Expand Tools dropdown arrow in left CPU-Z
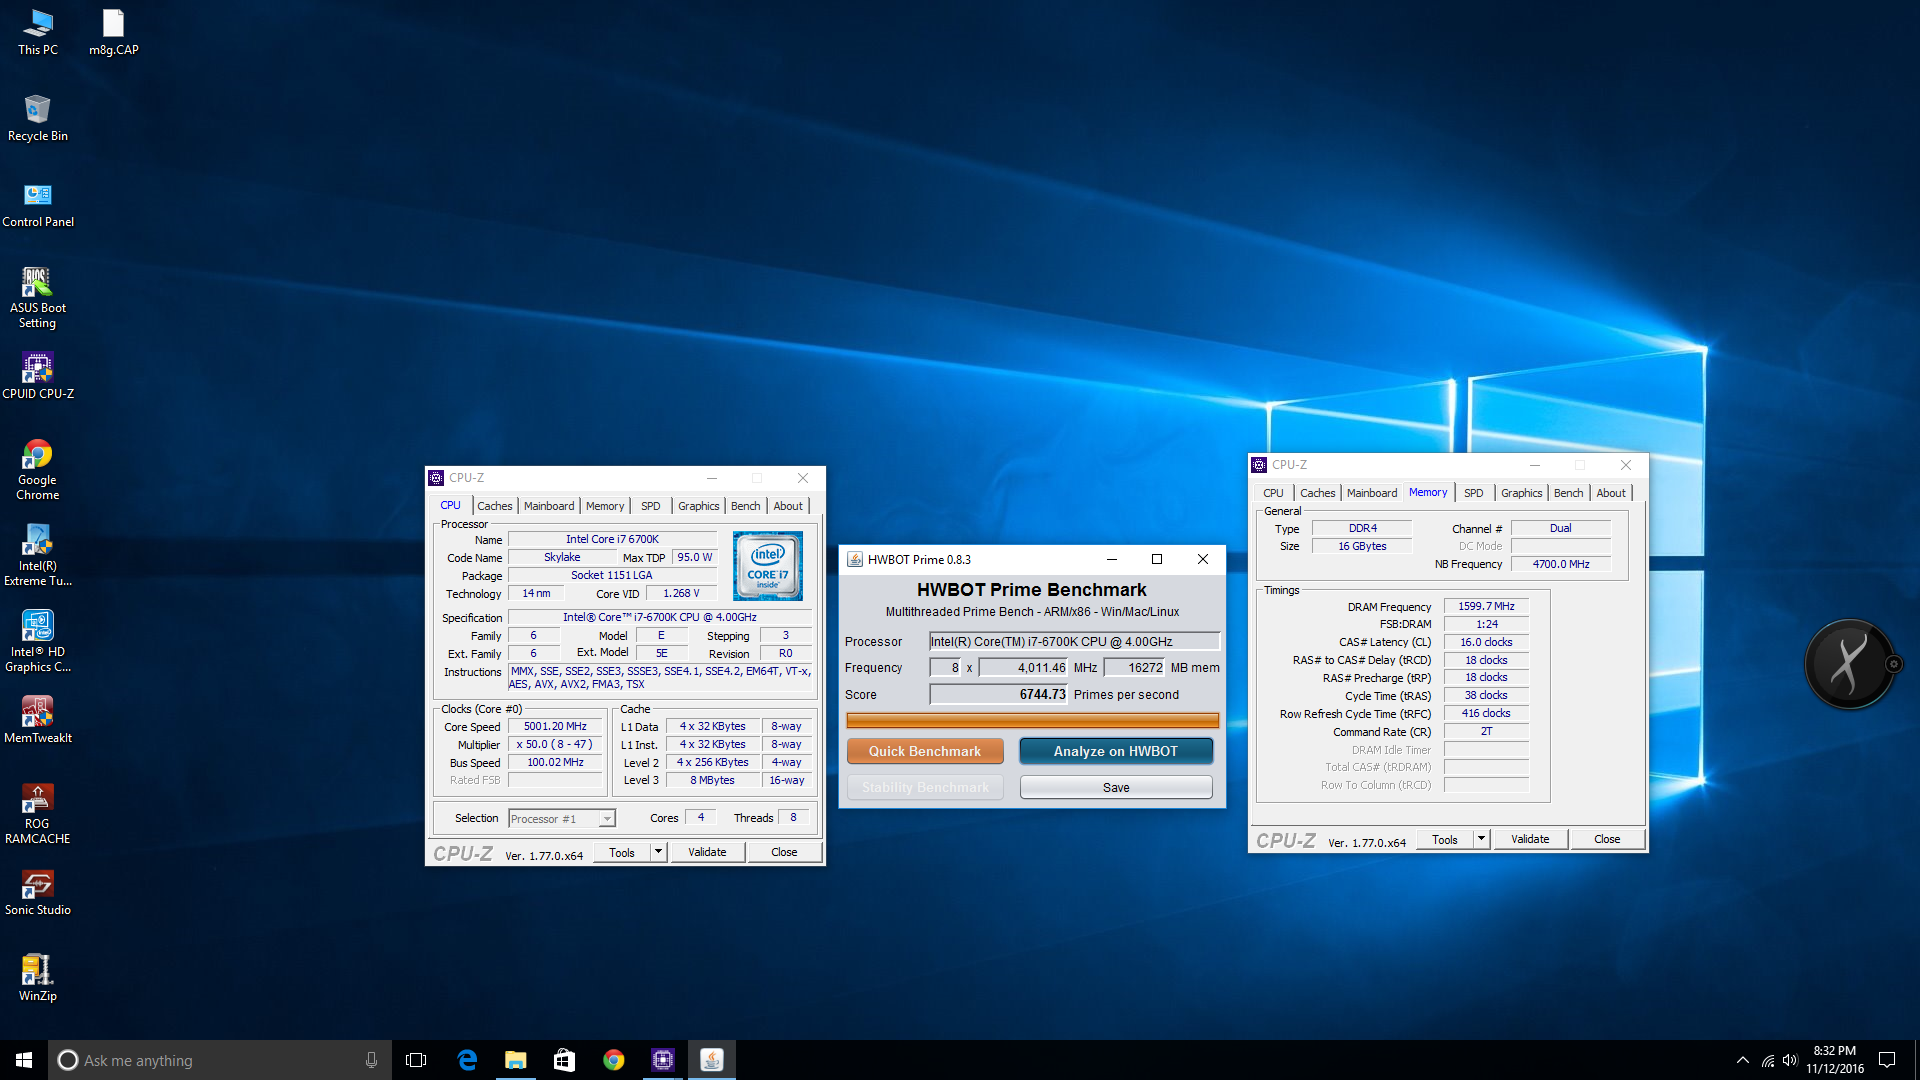This screenshot has width=1920, height=1080. 658,852
